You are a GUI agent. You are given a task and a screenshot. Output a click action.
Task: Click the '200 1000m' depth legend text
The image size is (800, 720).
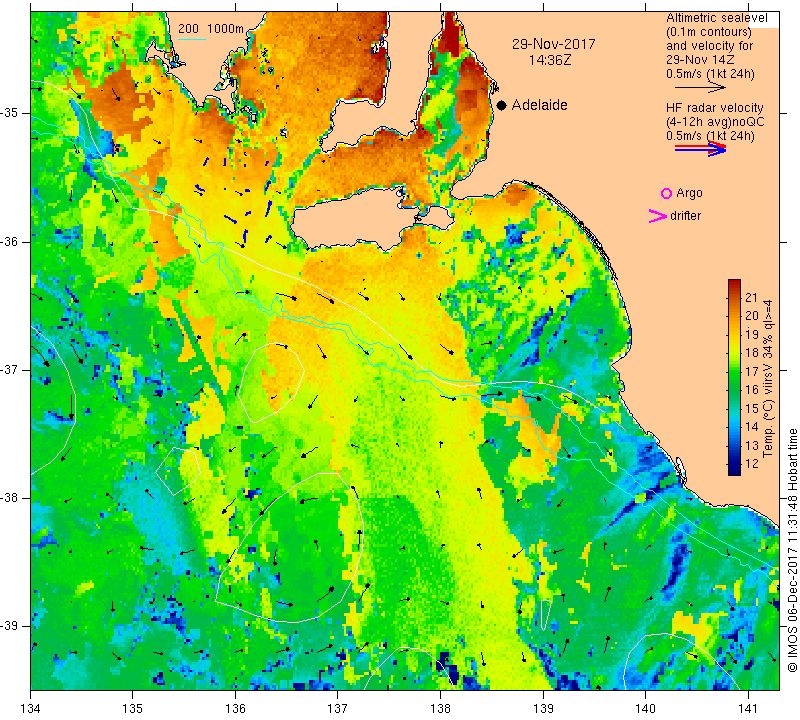211,29
